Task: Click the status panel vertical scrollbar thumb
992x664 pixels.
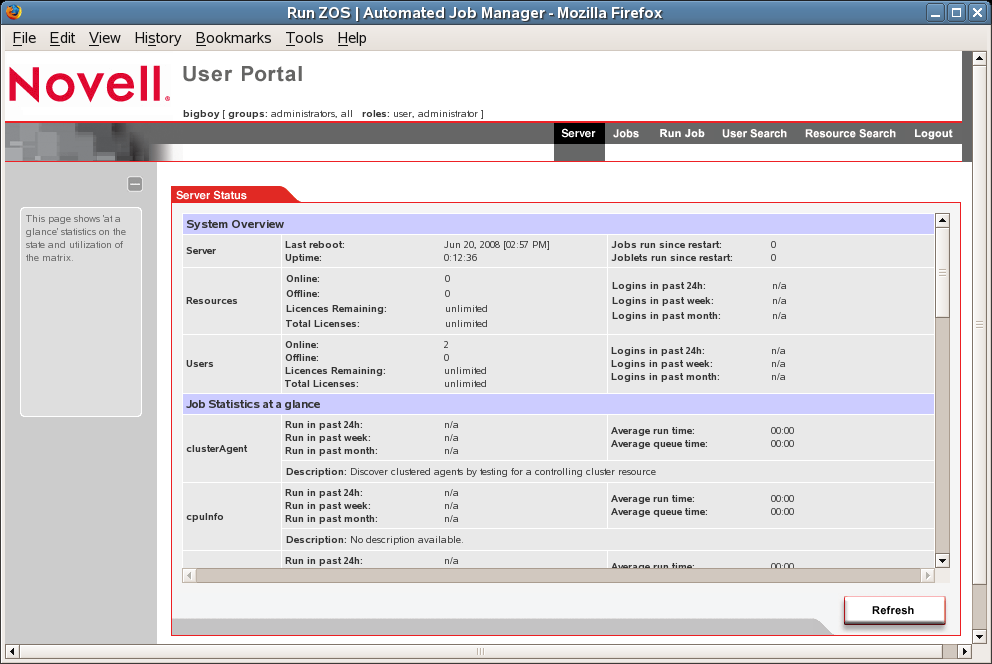Action: click(942, 272)
